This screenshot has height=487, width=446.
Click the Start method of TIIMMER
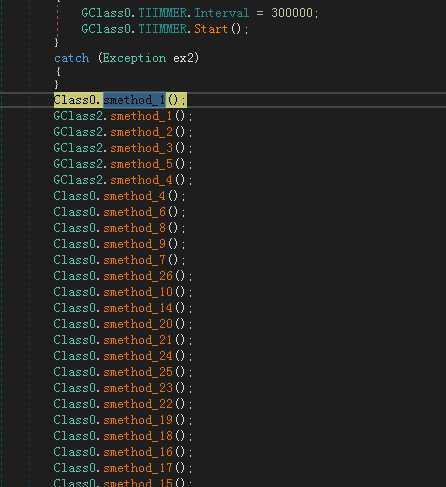tap(211, 29)
